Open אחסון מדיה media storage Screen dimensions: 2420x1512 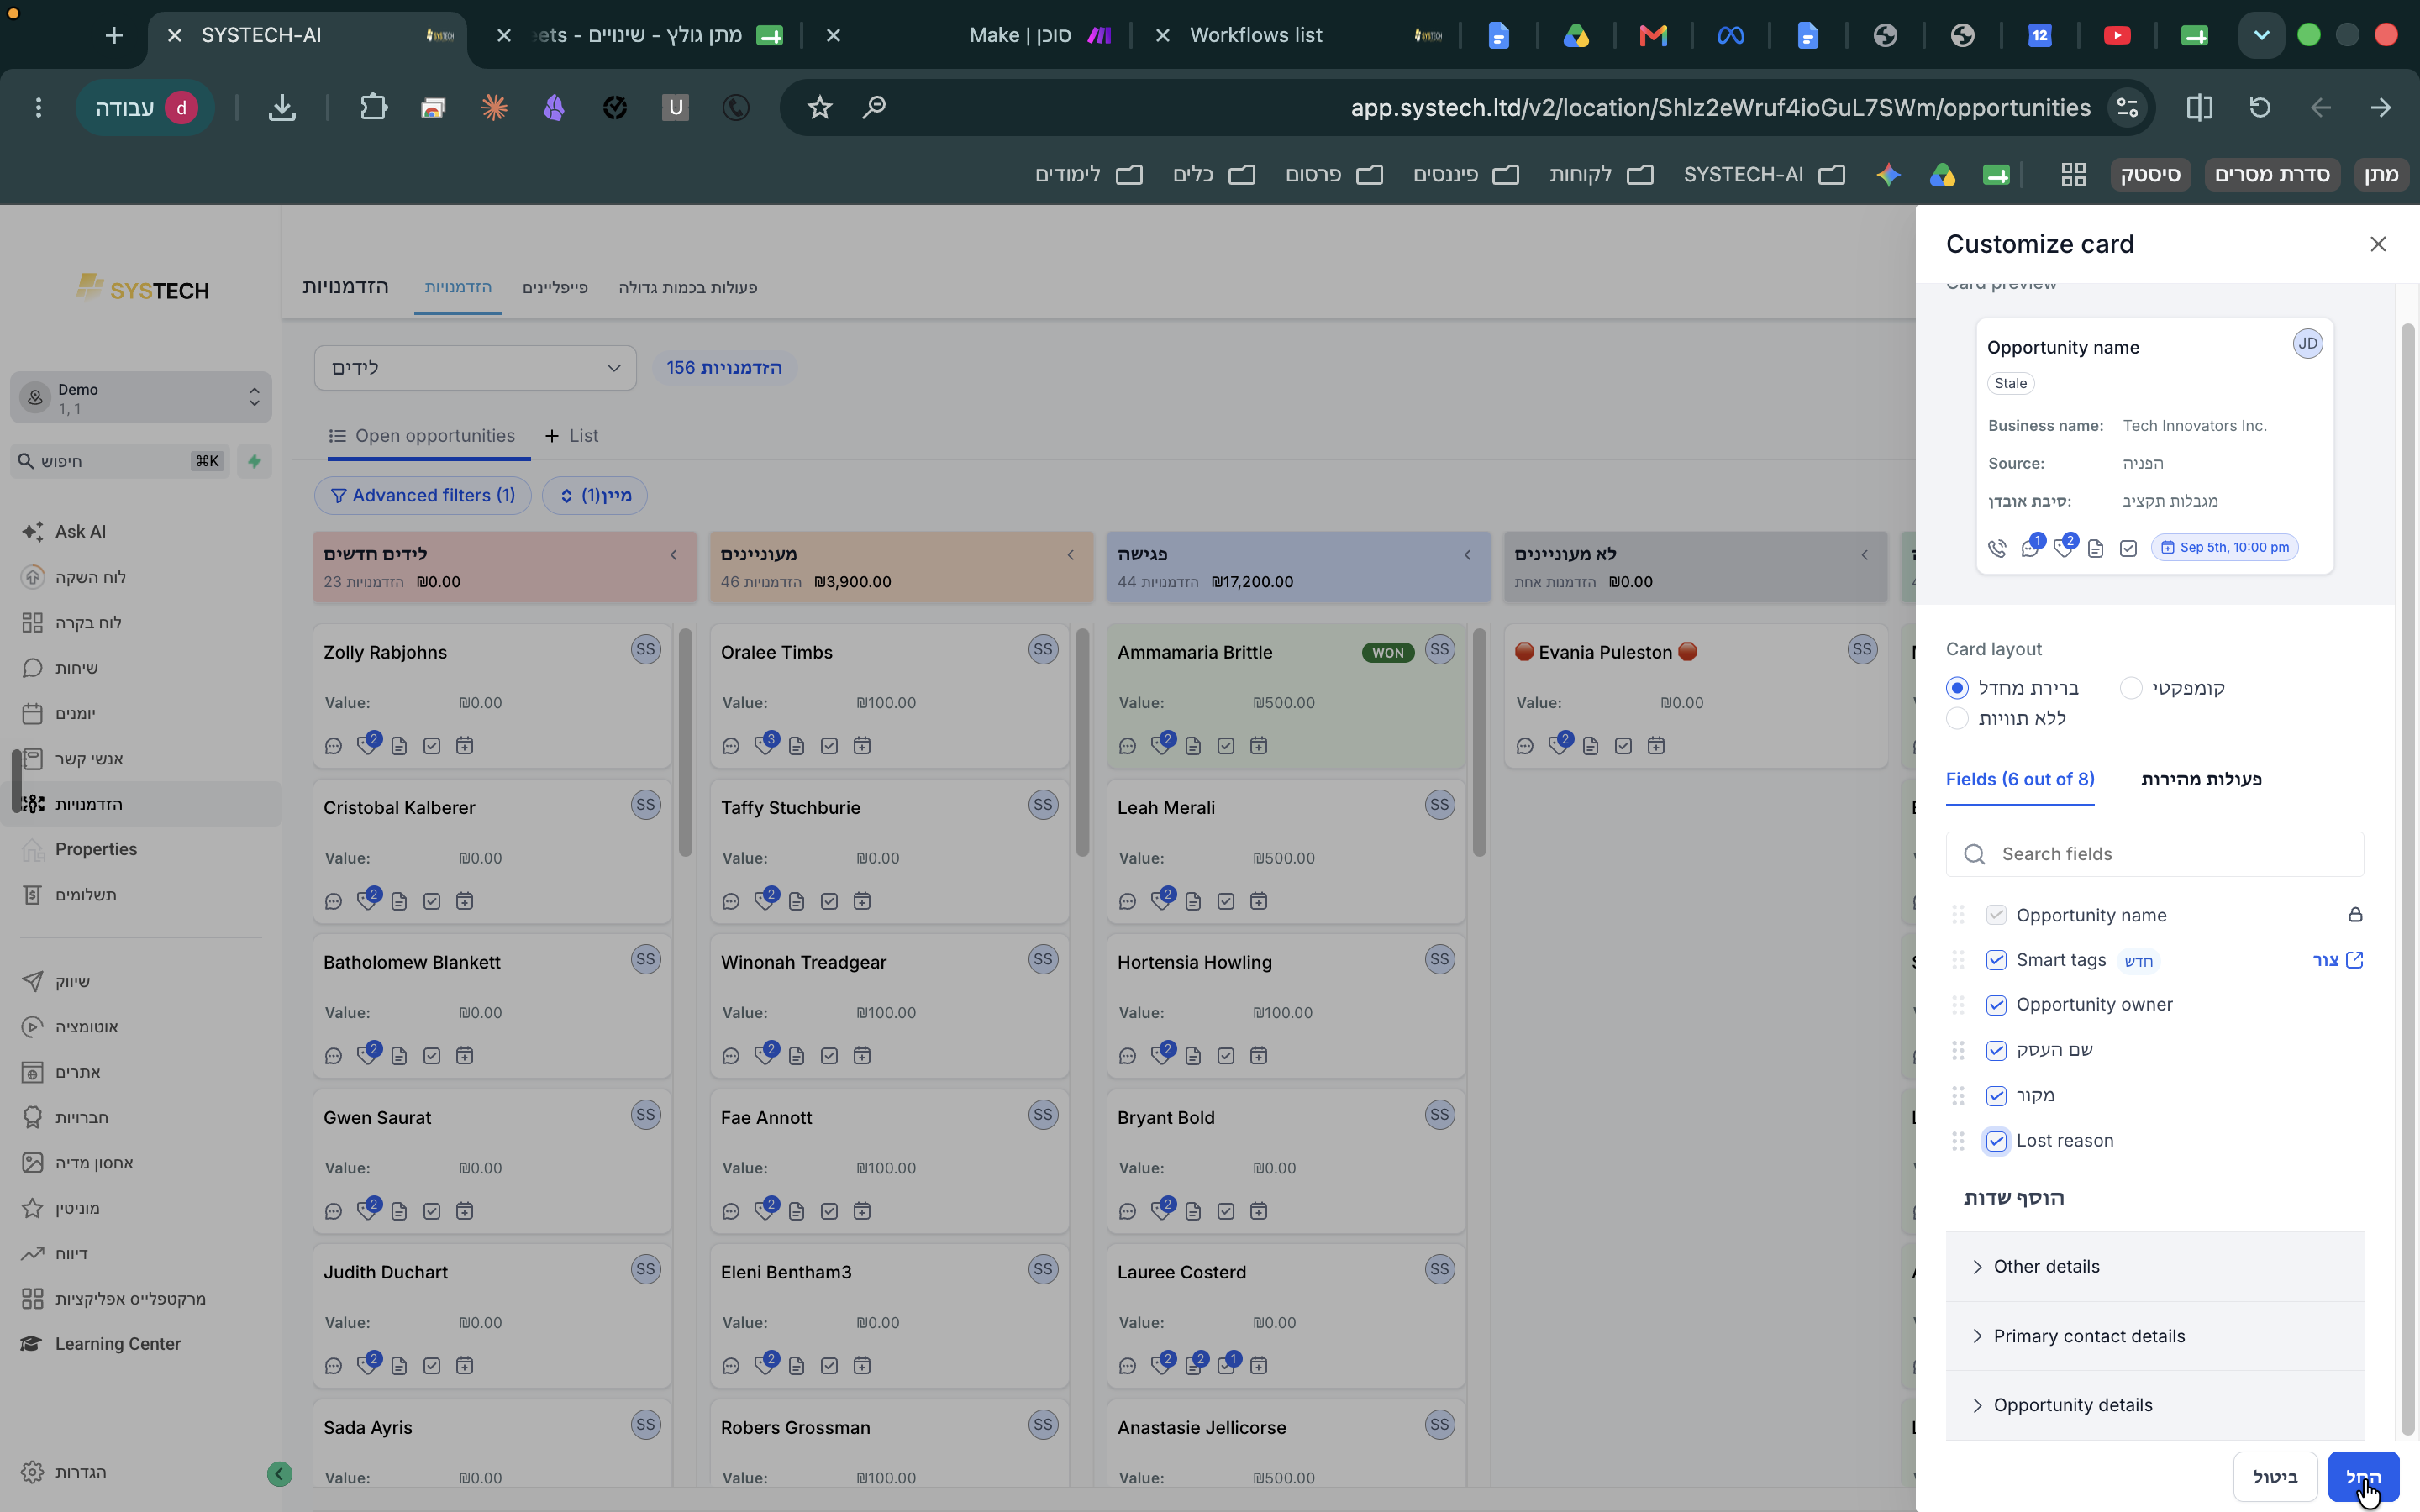(77, 1163)
